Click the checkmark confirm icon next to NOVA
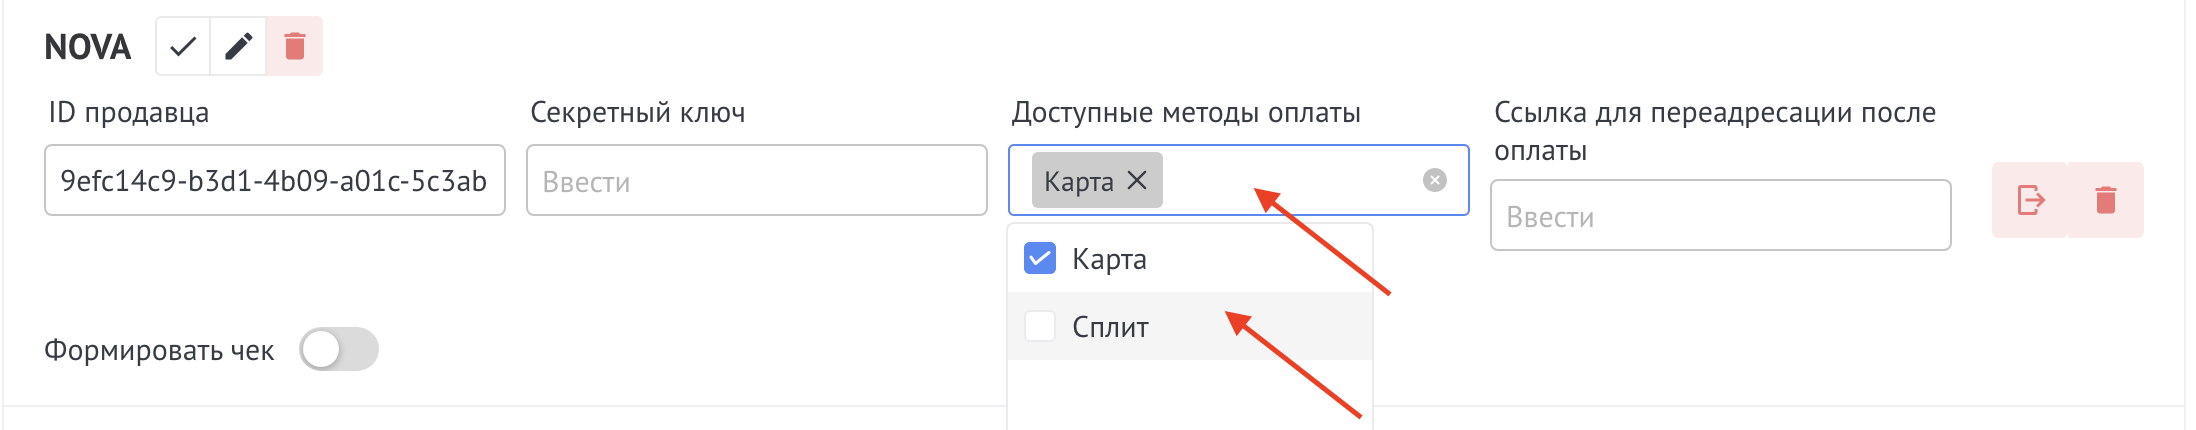Image resolution: width=2196 pixels, height=430 pixels. [183, 46]
